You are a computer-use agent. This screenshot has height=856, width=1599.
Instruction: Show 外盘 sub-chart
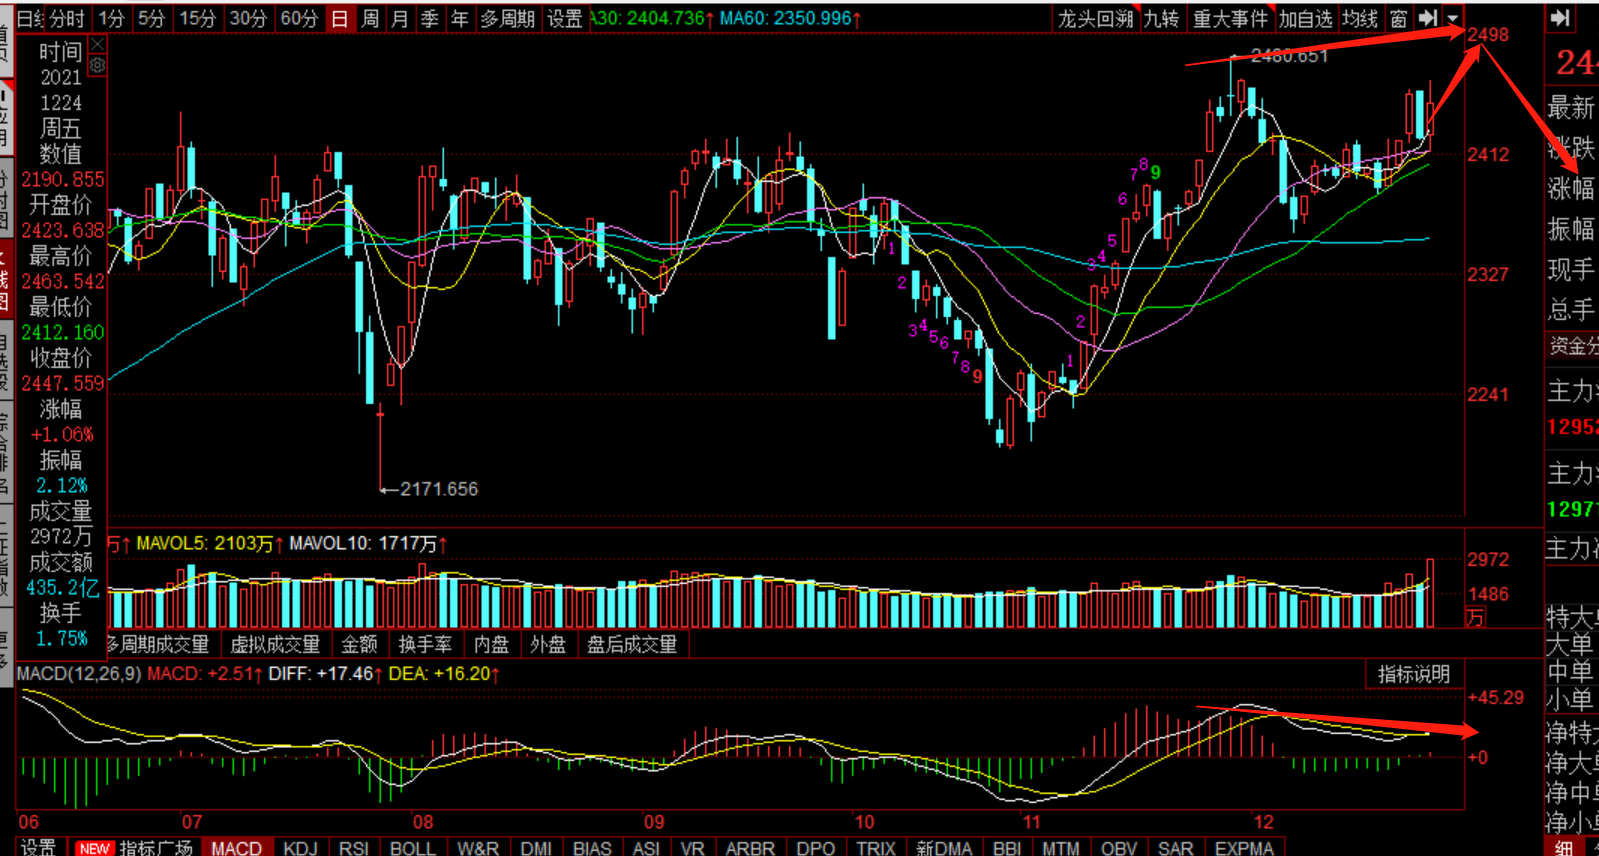tap(548, 645)
